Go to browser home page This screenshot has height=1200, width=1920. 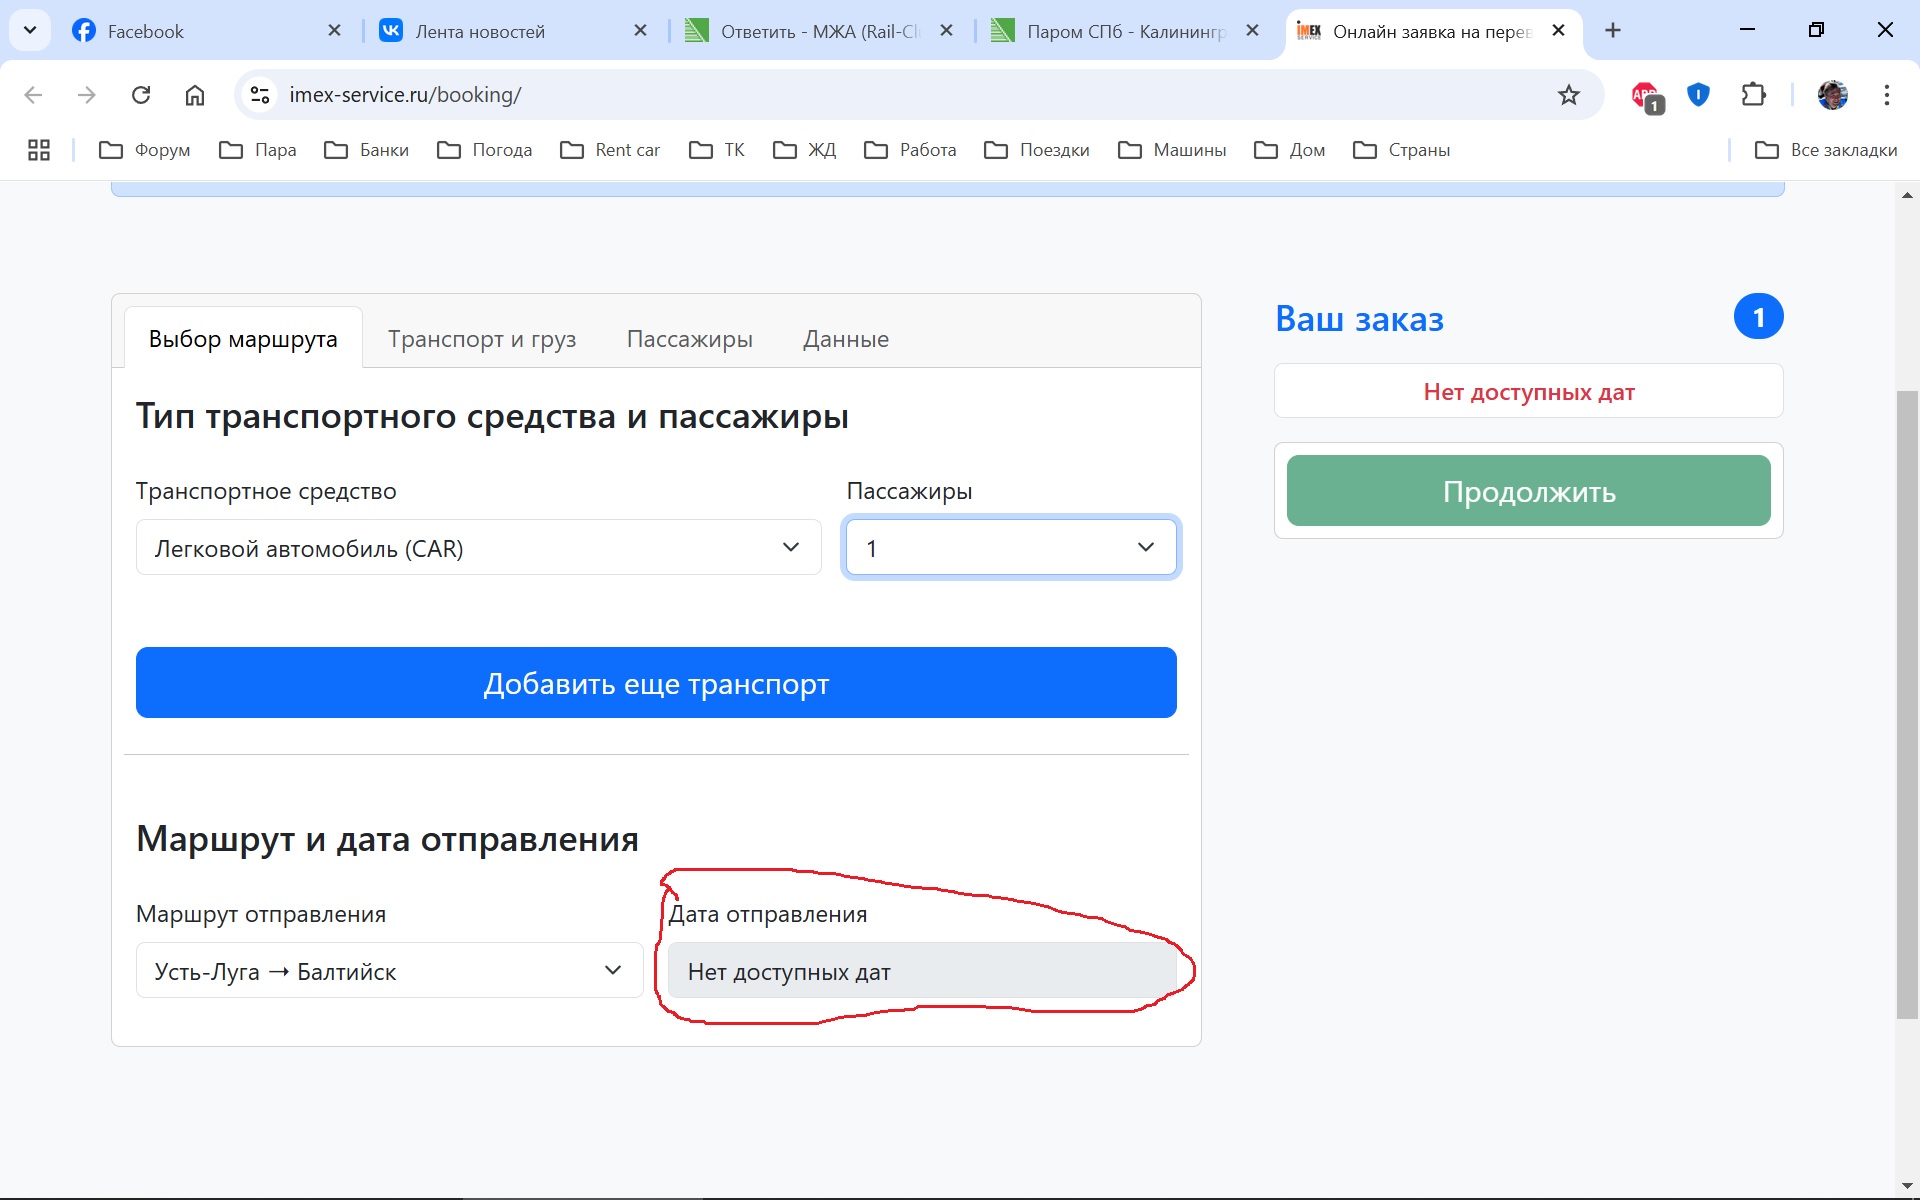pos(195,95)
